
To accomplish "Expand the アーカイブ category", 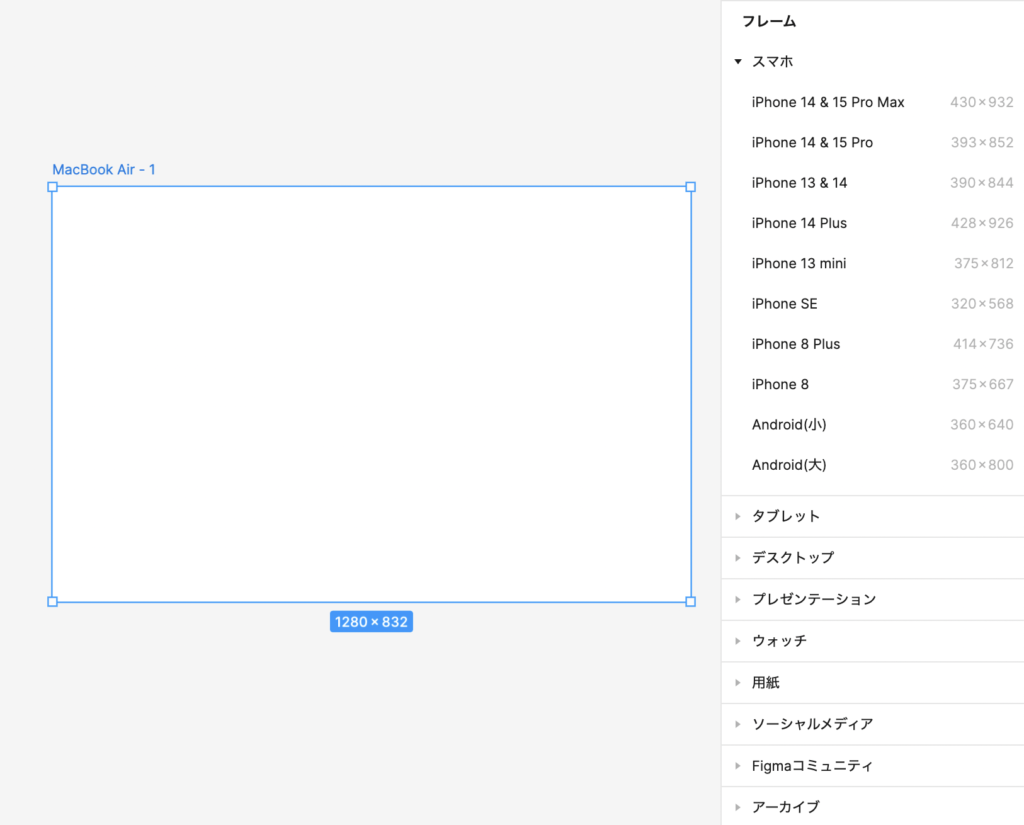I will 785,807.
